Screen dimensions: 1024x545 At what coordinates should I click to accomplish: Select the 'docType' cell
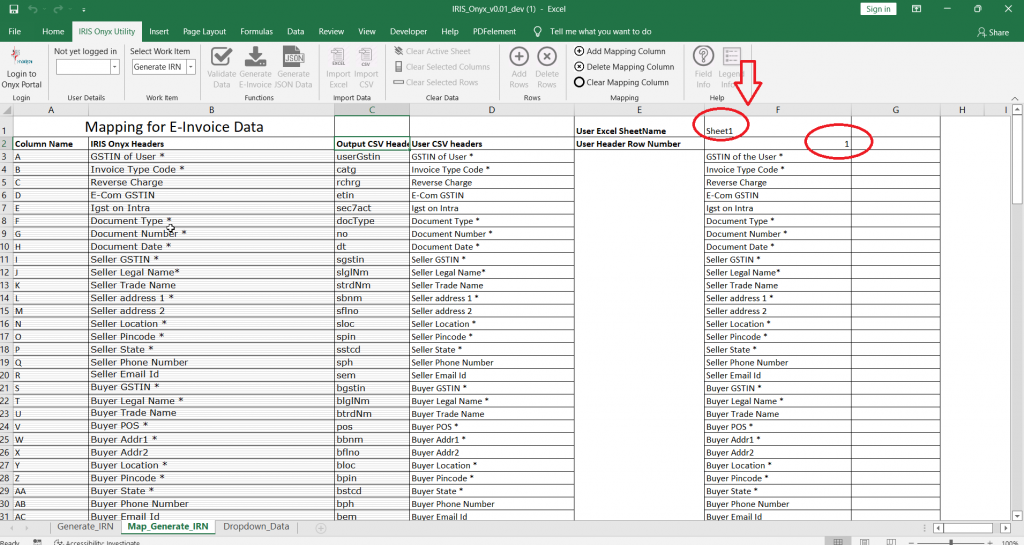372,221
